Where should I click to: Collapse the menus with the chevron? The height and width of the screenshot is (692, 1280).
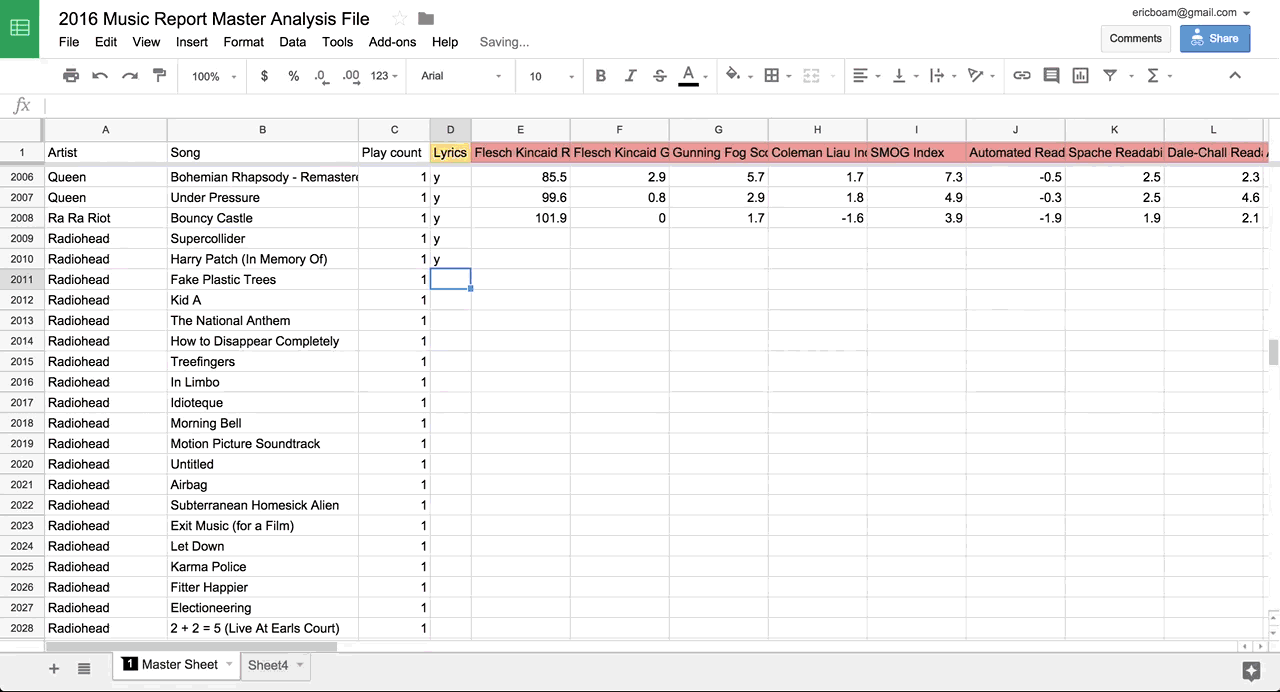click(x=1235, y=76)
